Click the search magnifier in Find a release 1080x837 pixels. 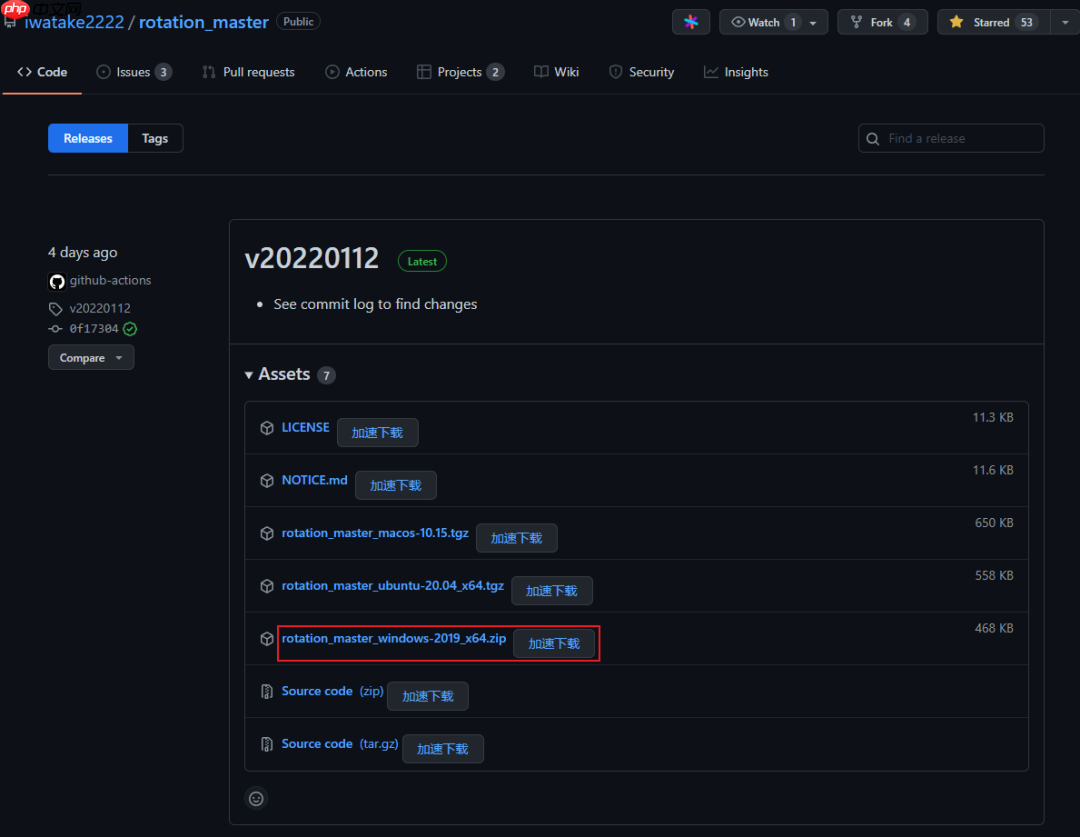coord(874,139)
